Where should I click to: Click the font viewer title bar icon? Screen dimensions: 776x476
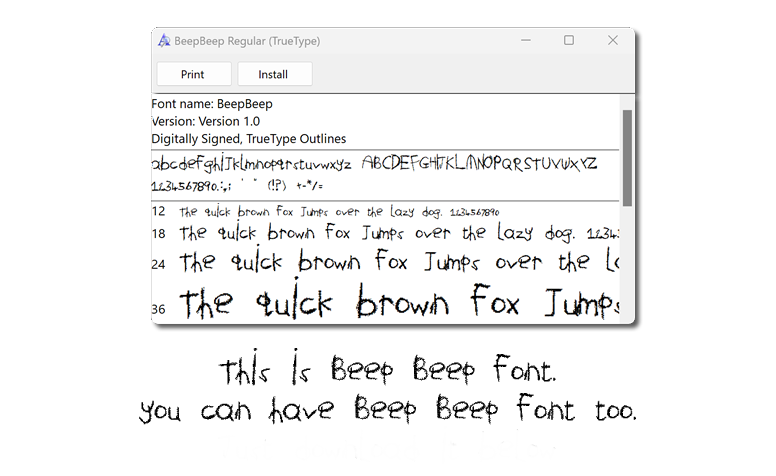pos(164,41)
